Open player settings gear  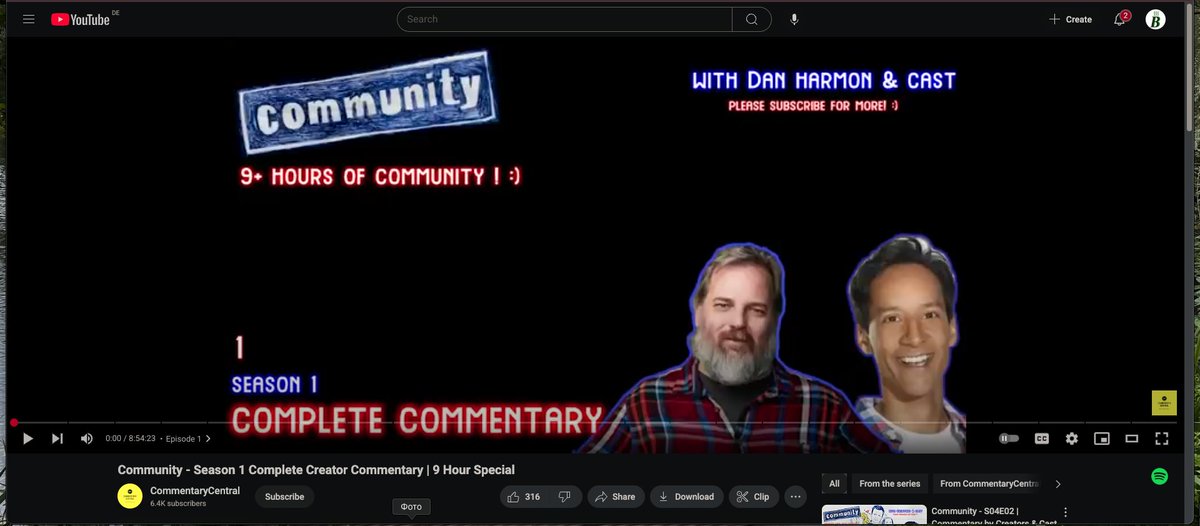[x=1072, y=438]
